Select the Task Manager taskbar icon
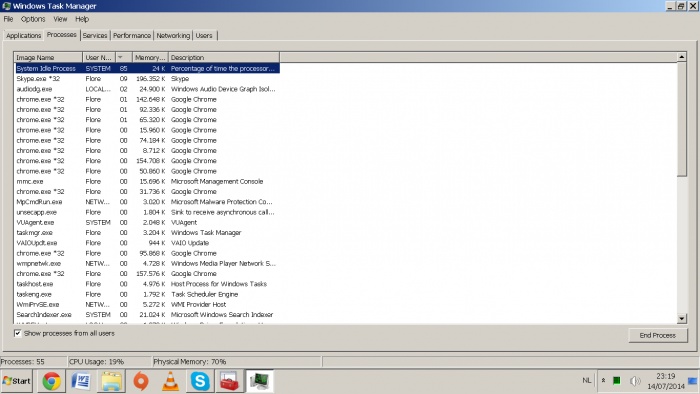Viewport: 700px width, 394px height. (259, 381)
